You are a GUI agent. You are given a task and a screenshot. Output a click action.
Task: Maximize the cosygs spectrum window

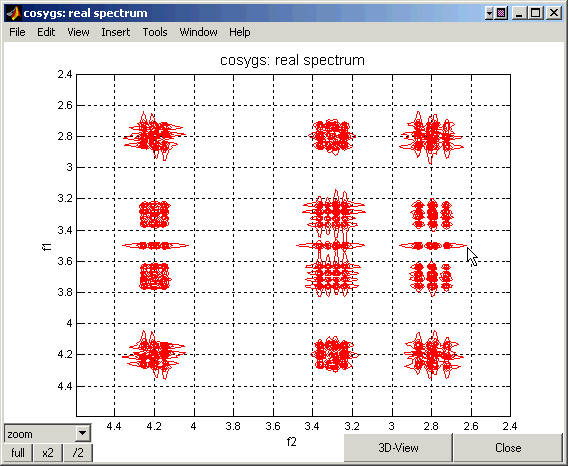(535, 13)
